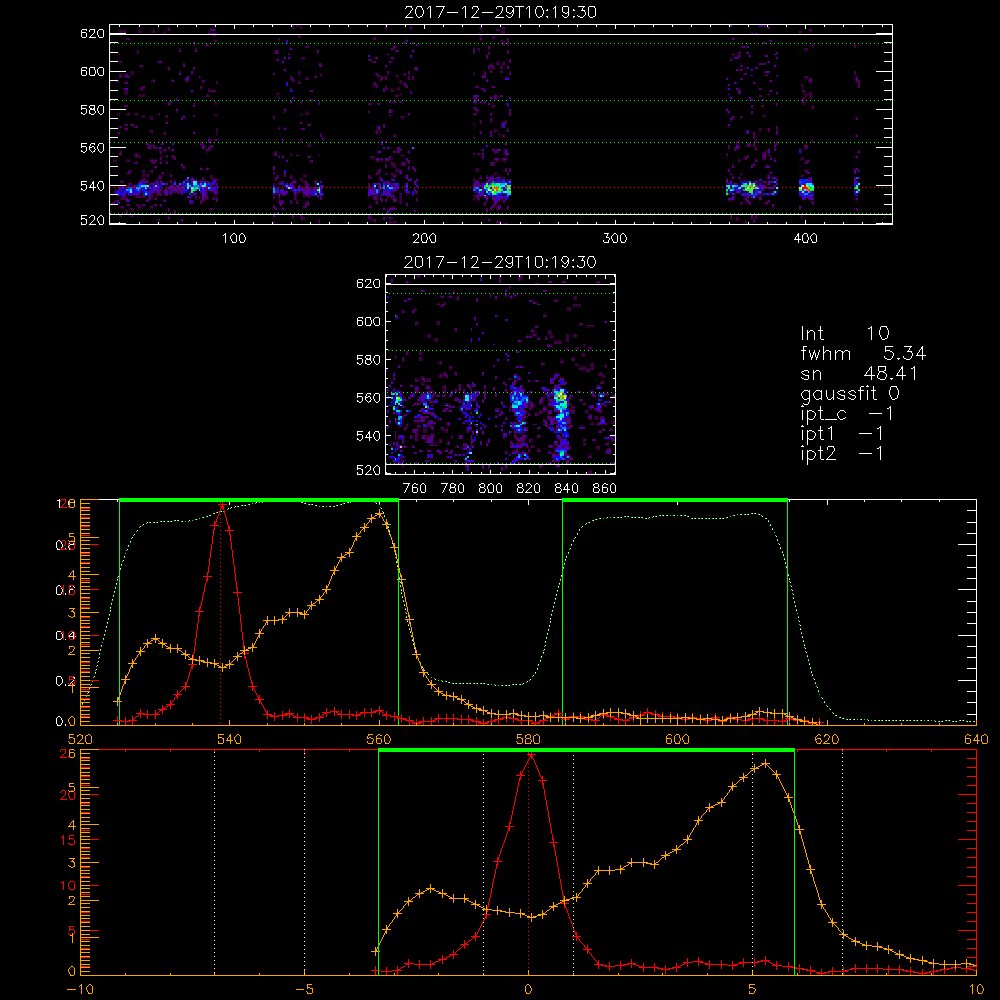The width and height of the screenshot is (1000, 1000).
Task: Click the thick green bar above 525-562 range
Action: (x=259, y=500)
